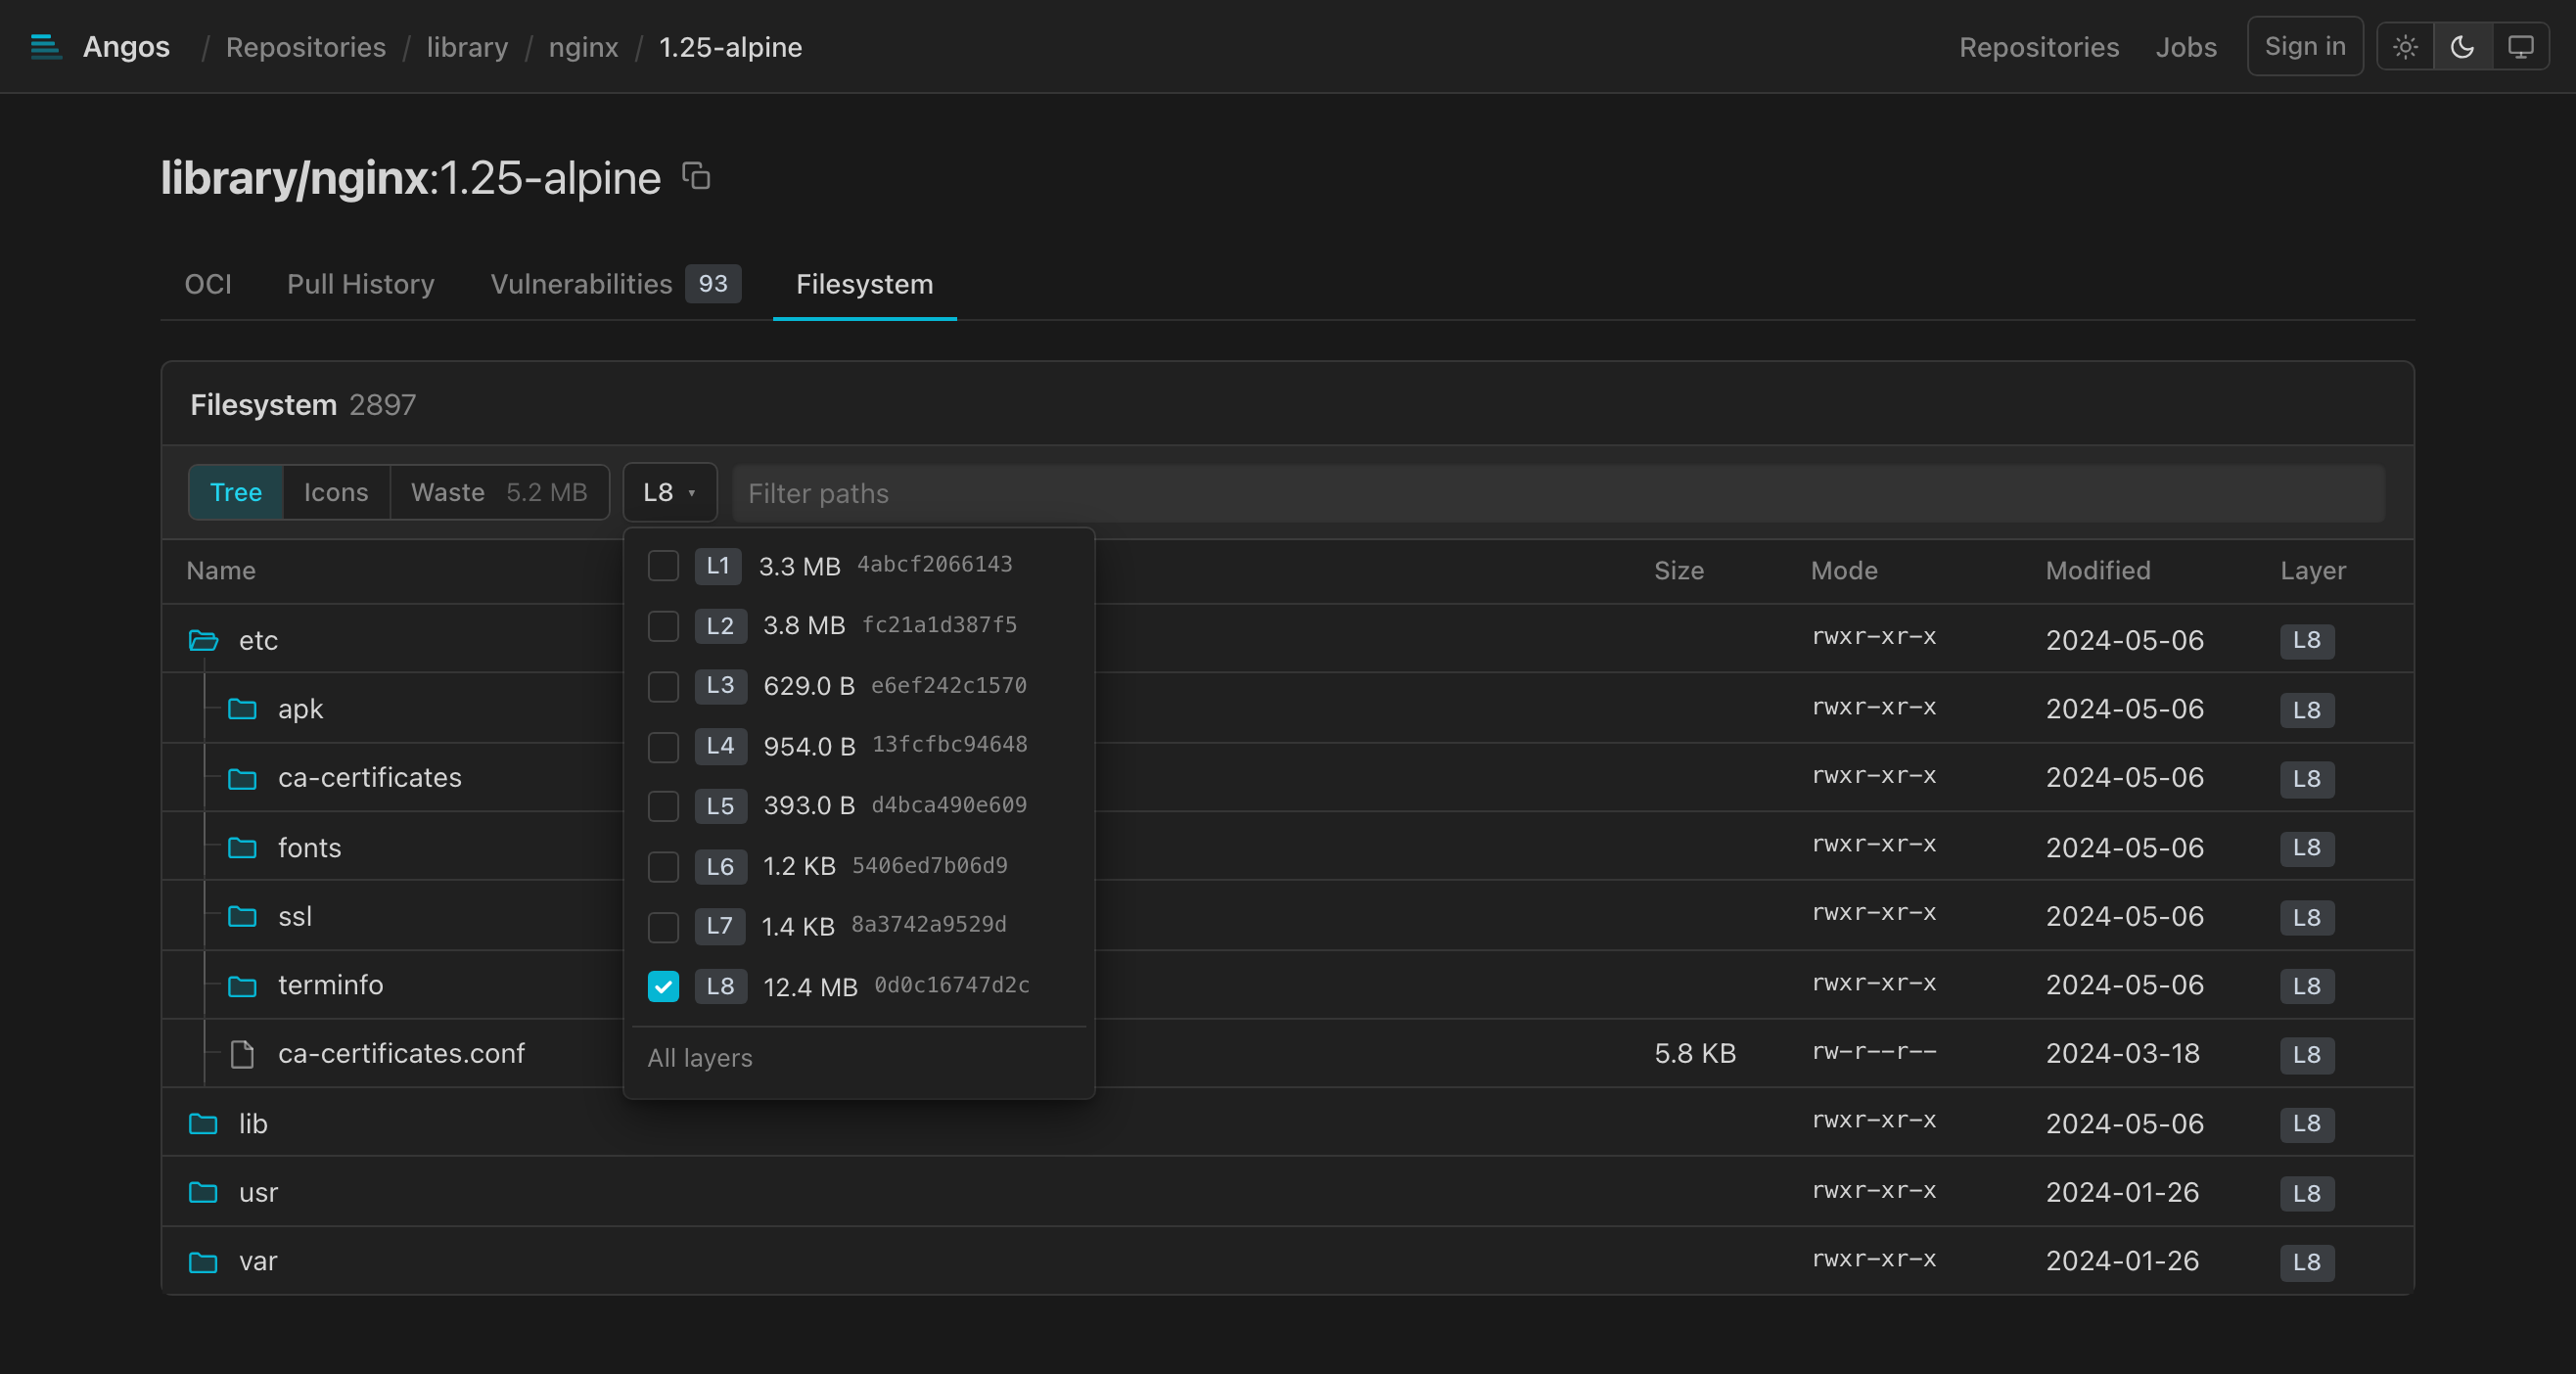The image size is (2576, 1374).
Task: Click the L4 layer badge in dropdown
Action: pyautogui.click(x=720, y=746)
